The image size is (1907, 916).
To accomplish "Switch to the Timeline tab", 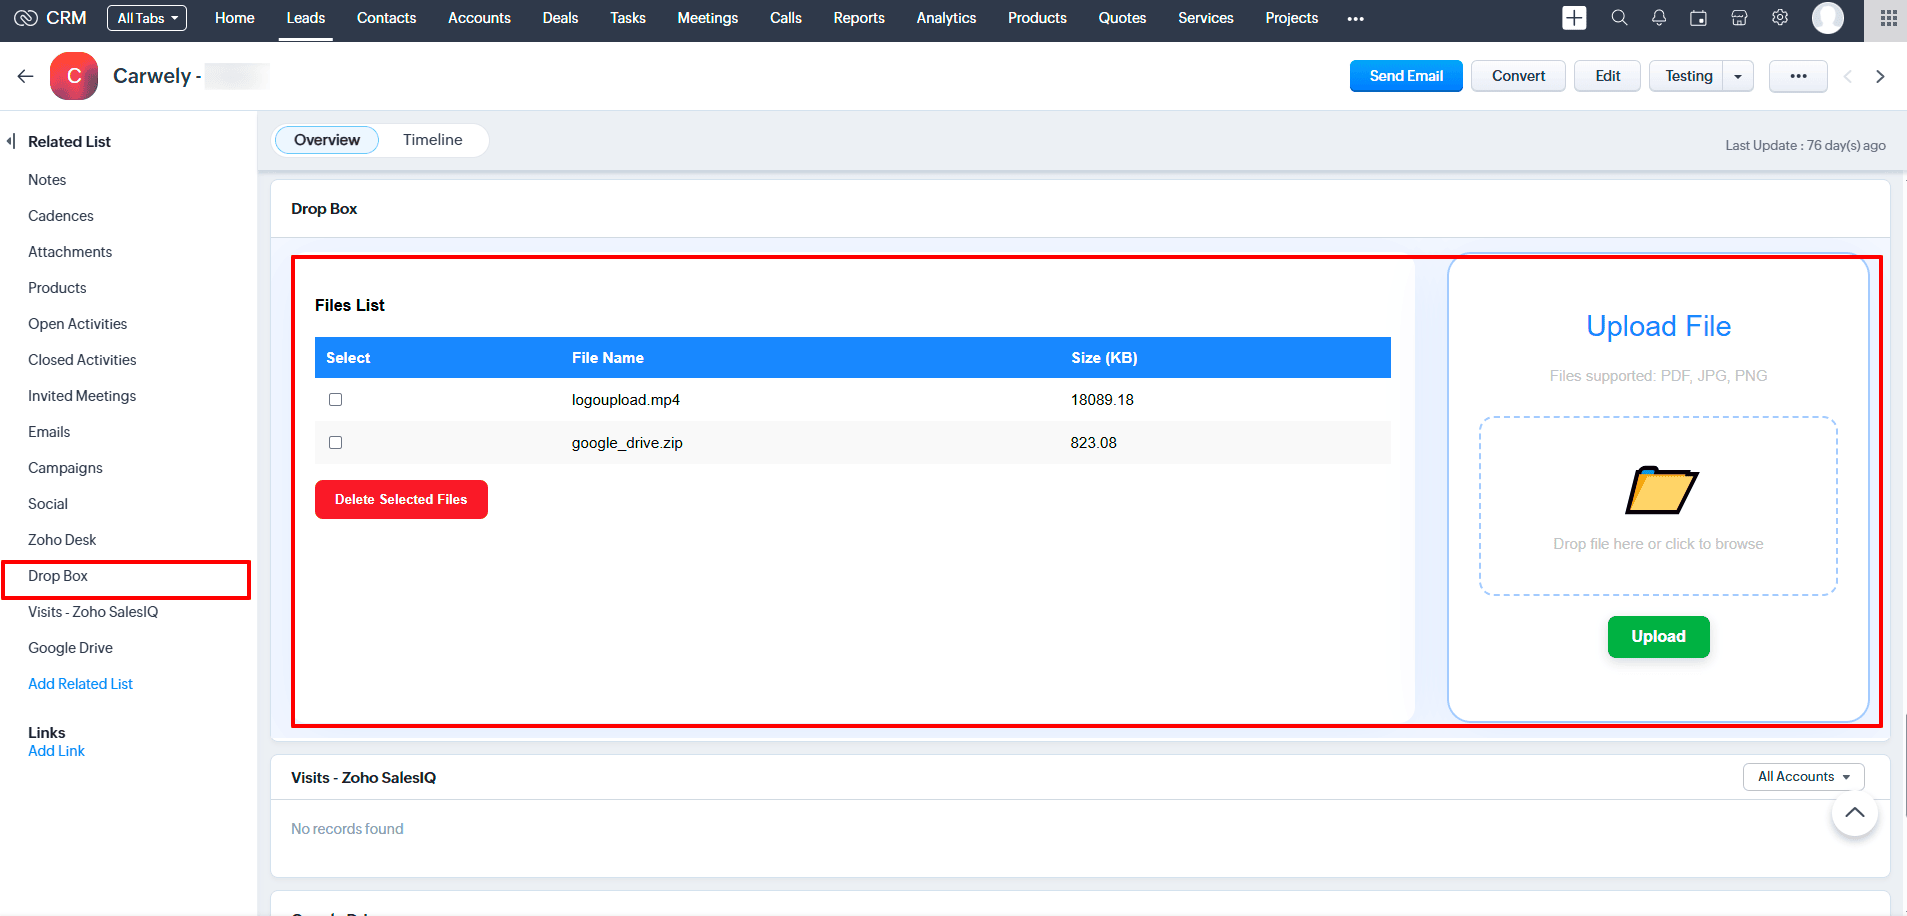I will coord(432,140).
